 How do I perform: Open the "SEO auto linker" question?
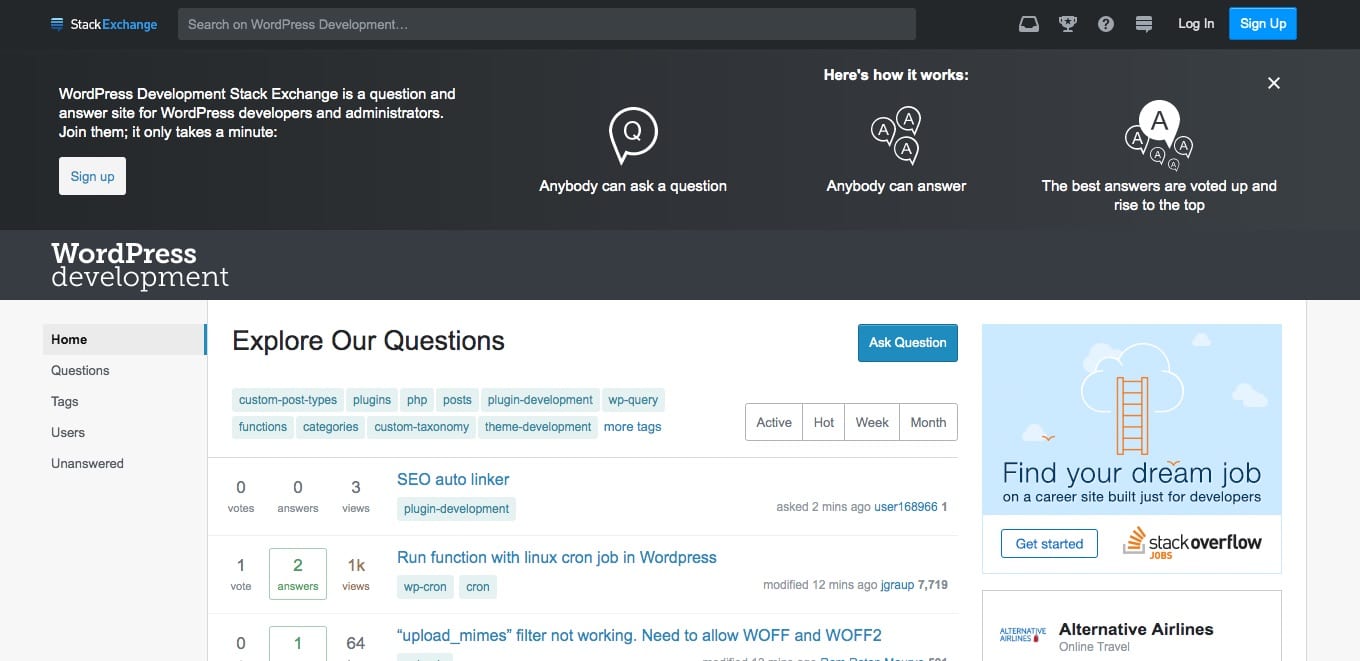tap(453, 479)
